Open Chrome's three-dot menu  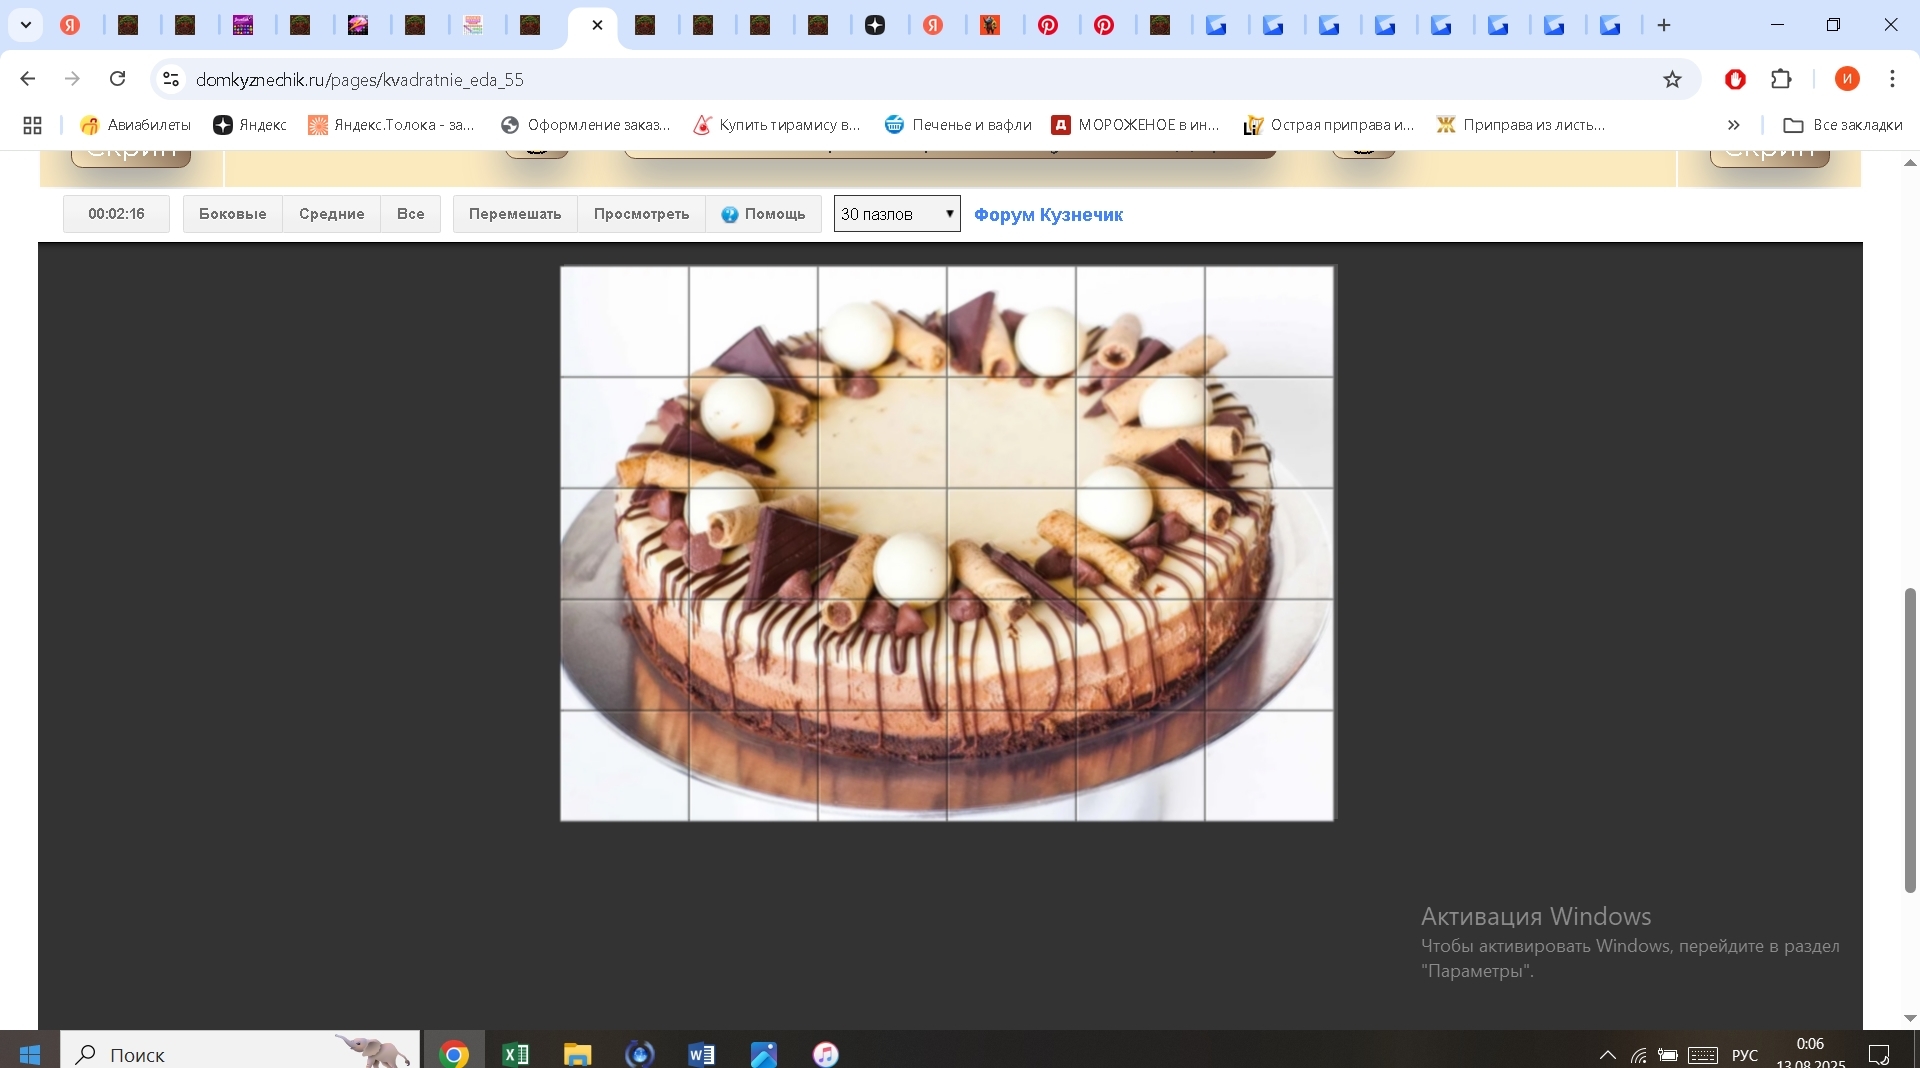1892,79
